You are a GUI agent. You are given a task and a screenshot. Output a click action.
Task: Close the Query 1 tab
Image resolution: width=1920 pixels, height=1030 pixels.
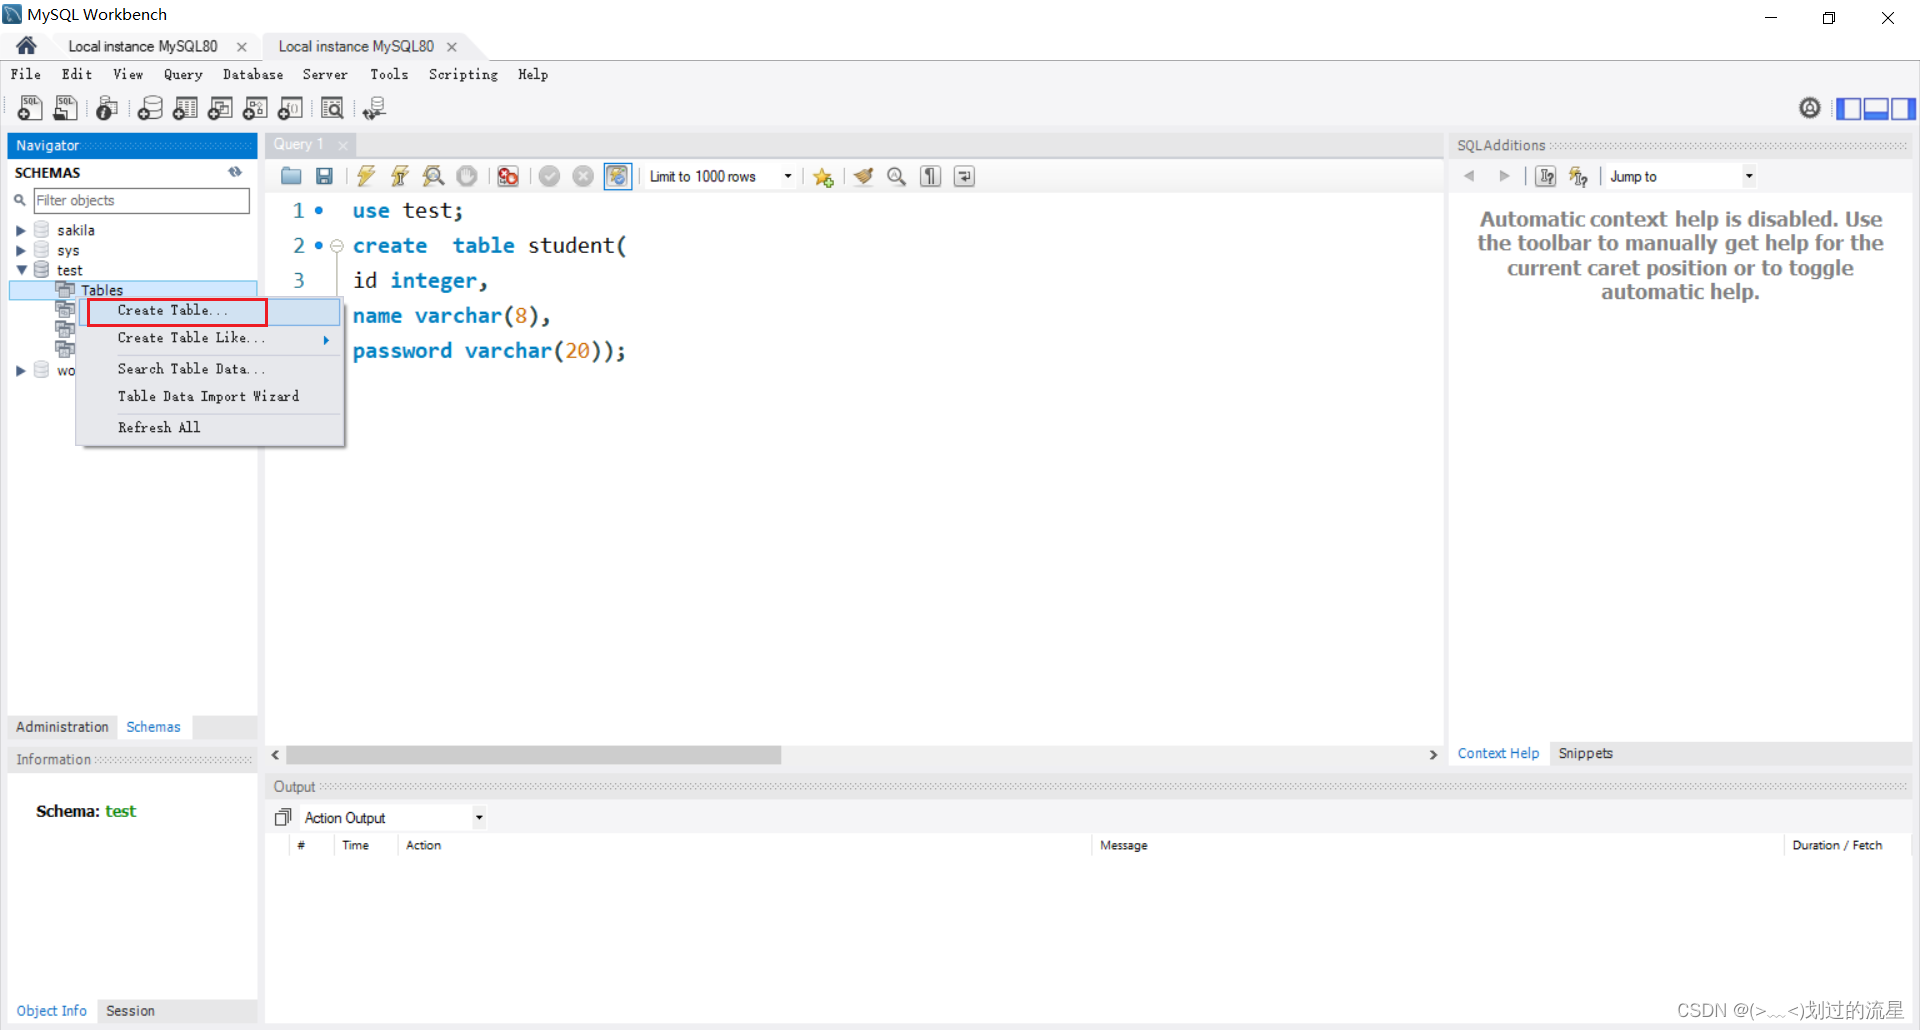tap(343, 145)
